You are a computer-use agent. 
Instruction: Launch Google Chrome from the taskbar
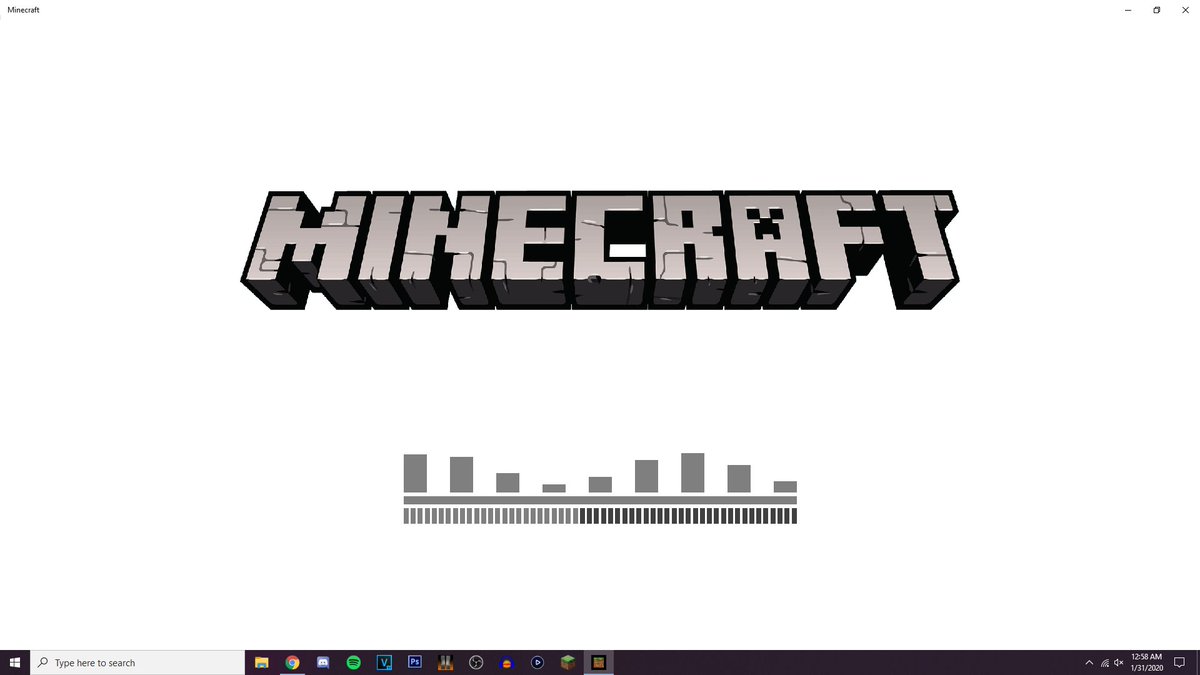292,662
